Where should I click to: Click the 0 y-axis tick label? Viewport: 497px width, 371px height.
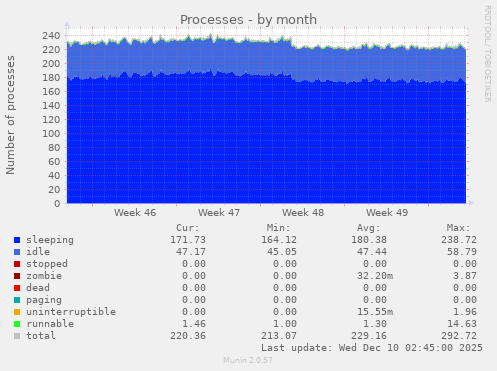click(57, 203)
